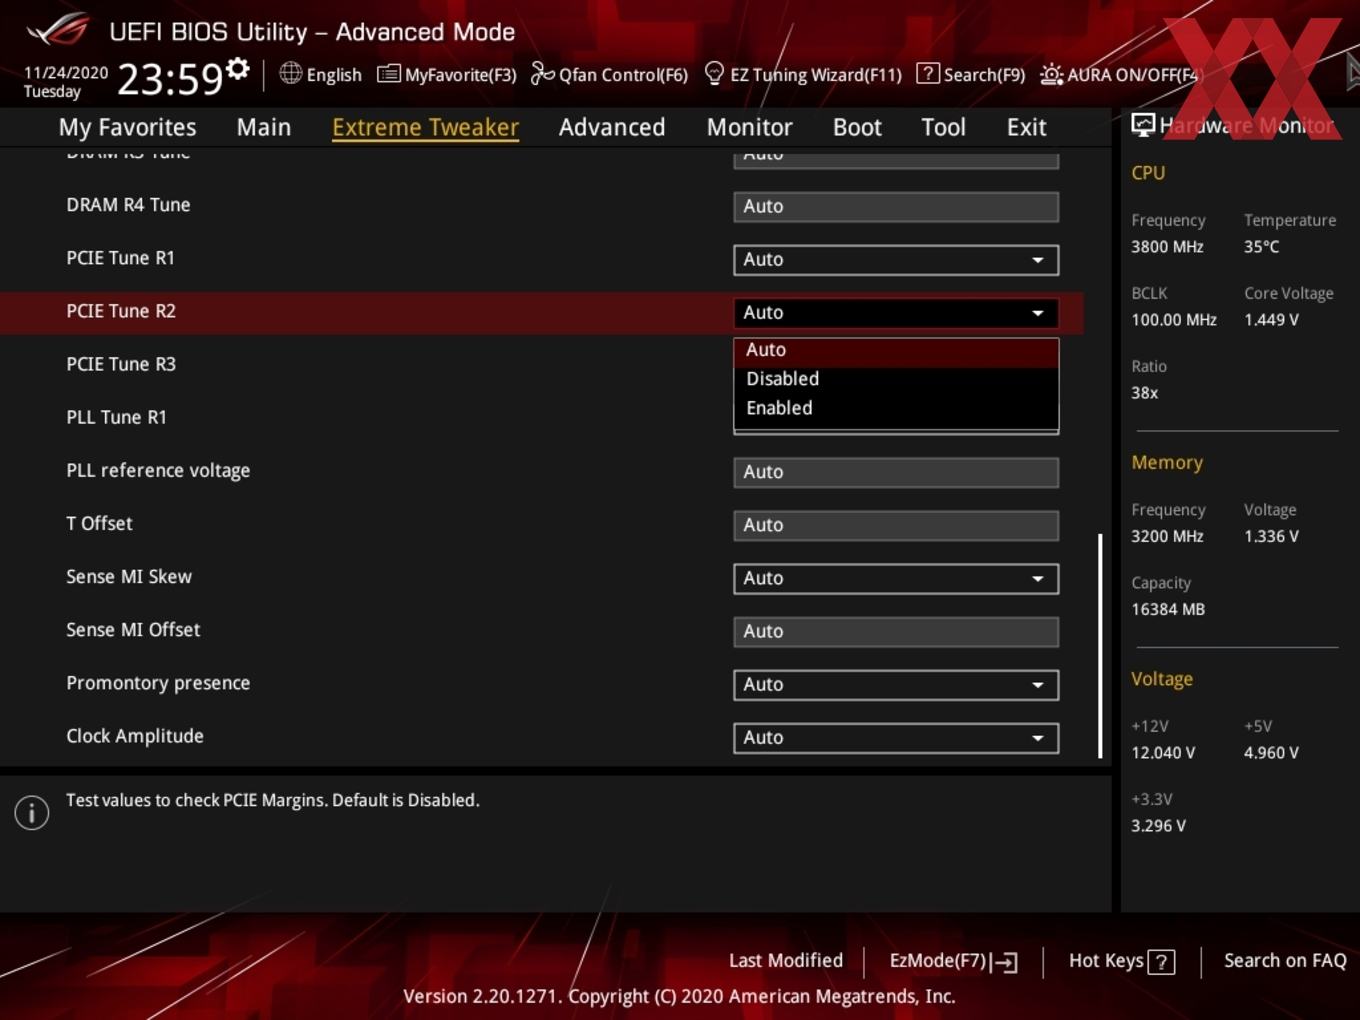Select the Exit tab
Viewport: 1360px width, 1020px height.
tap(1026, 127)
